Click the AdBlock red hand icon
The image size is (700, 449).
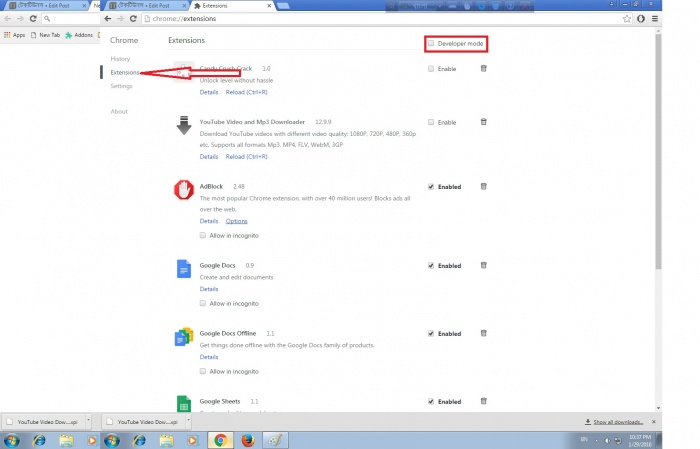[183, 190]
